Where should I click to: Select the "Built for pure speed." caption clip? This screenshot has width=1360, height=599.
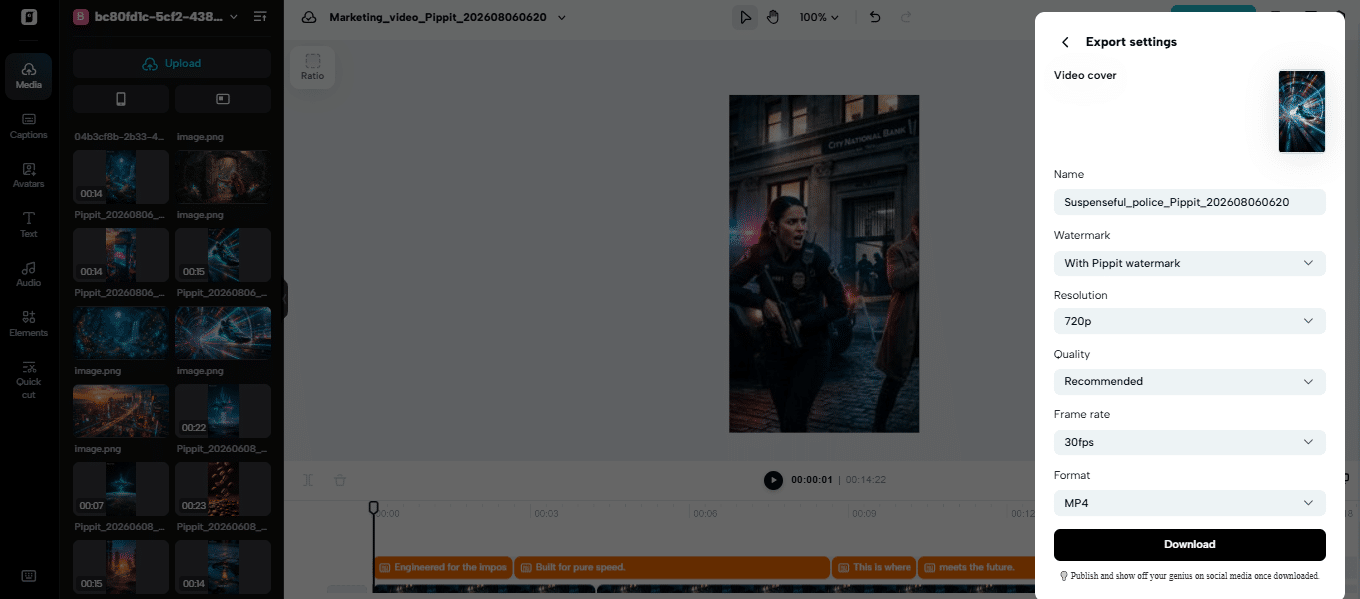pos(673,567)
